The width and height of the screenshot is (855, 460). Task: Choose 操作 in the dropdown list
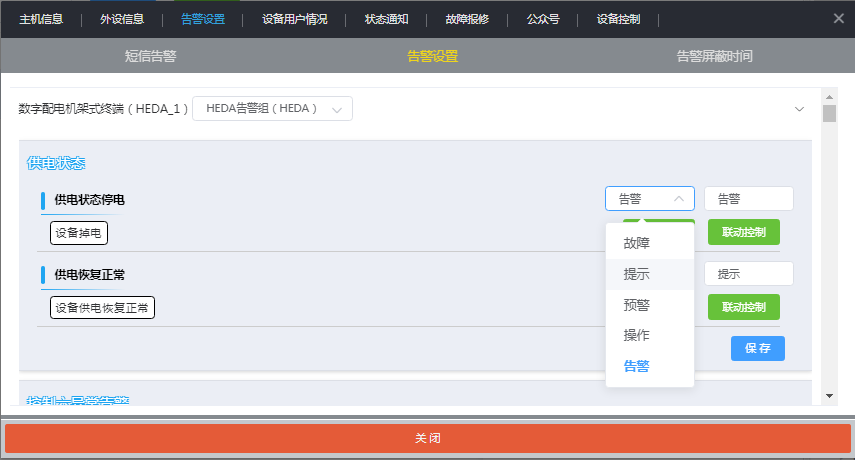click(637, 335)
